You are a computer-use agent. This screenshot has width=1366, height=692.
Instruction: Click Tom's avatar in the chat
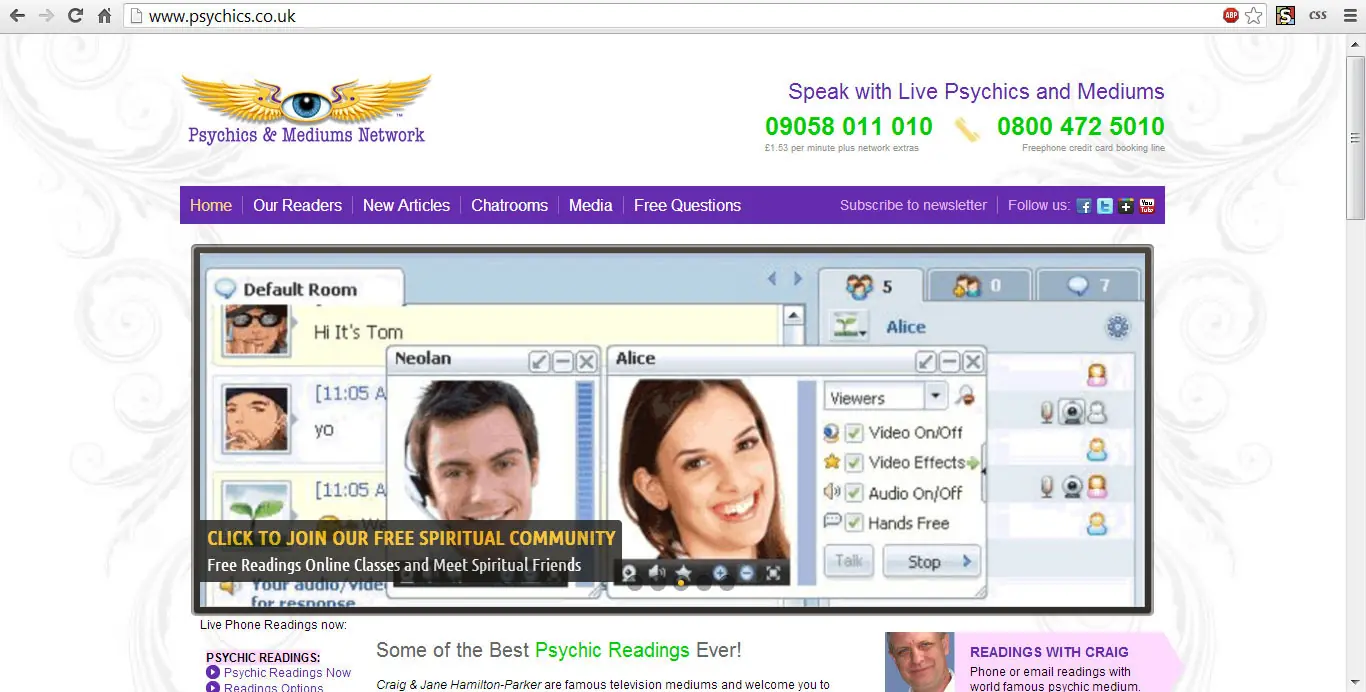(256, 330)
